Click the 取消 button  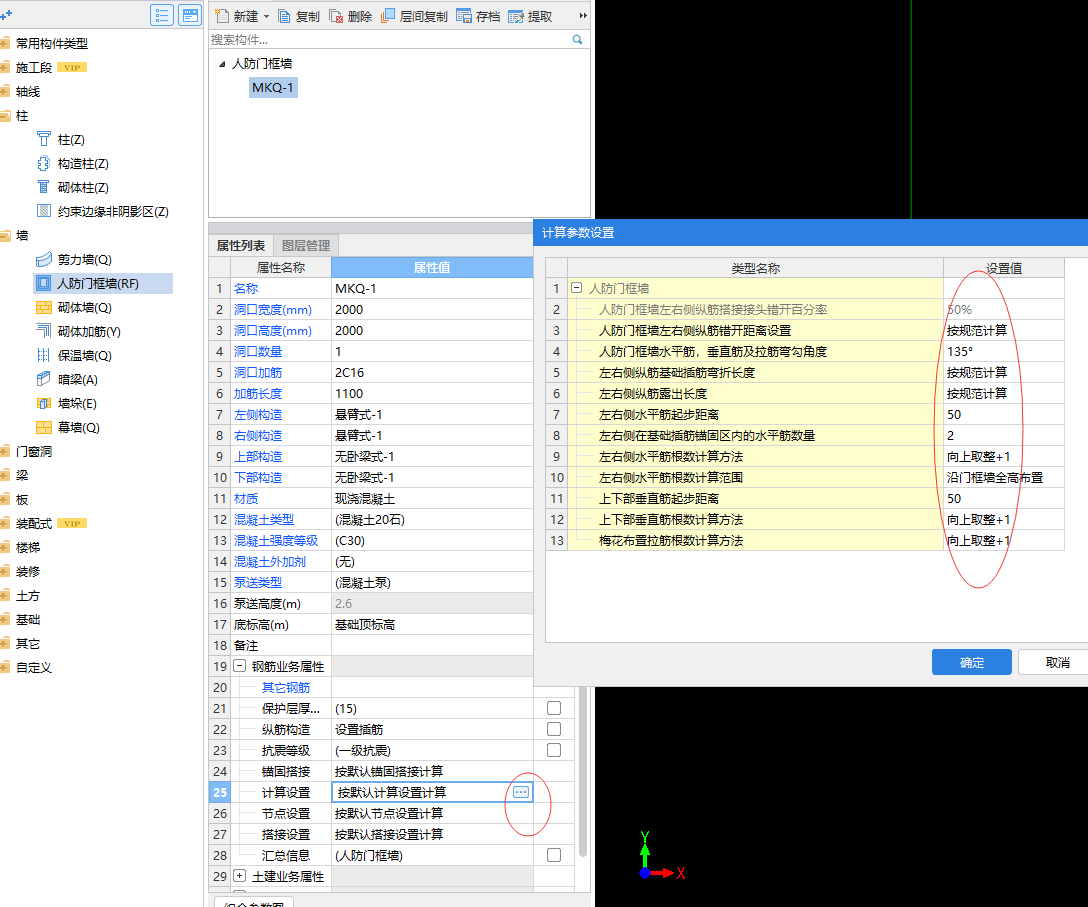pos(1057,662)
